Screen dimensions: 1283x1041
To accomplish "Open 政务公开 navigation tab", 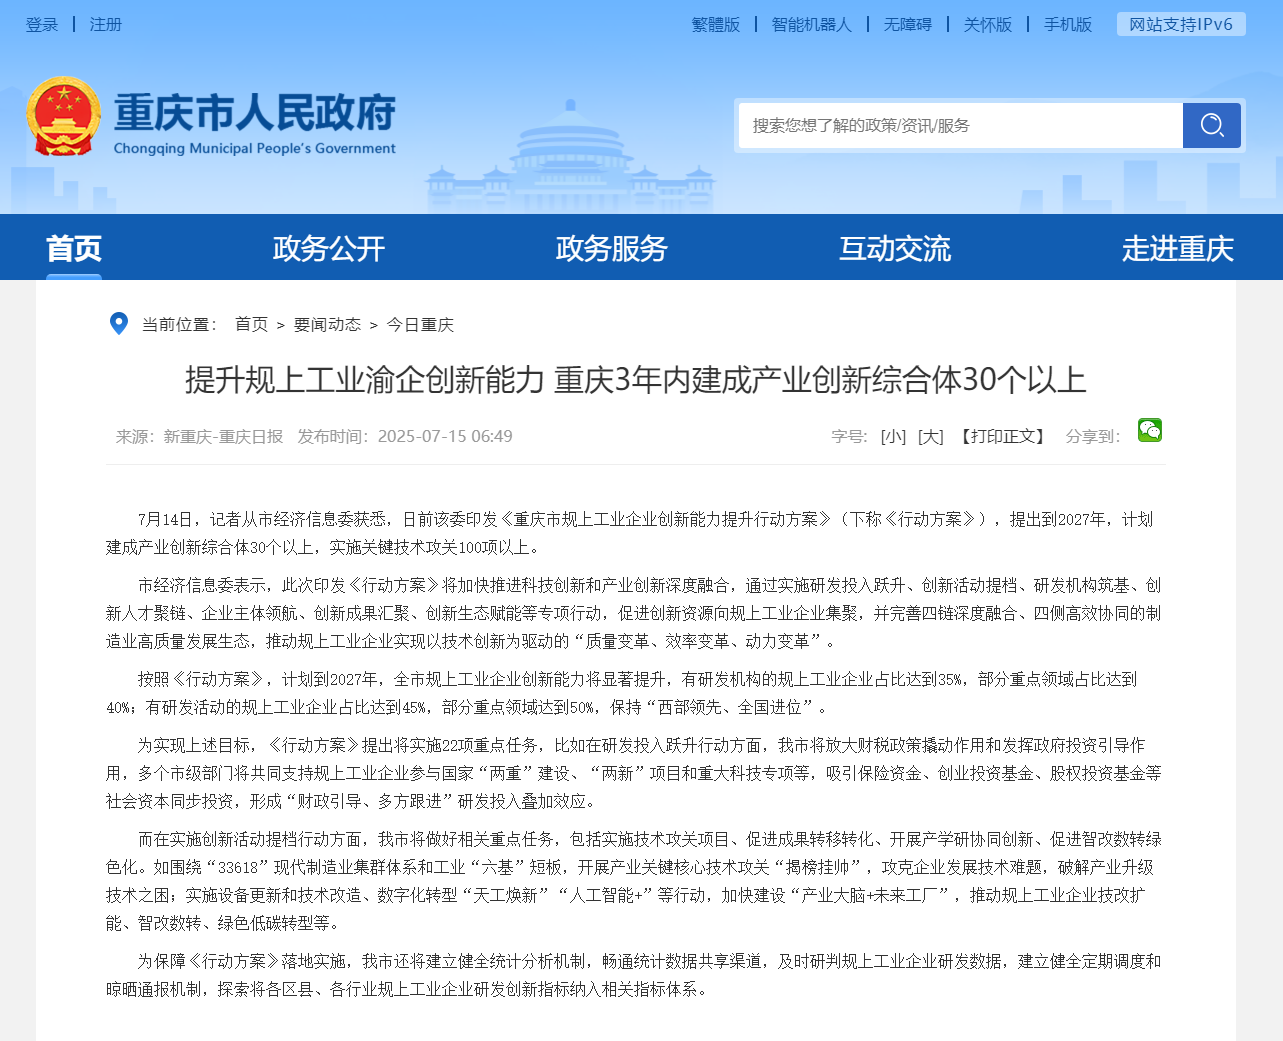I will pyautogui.click(x=329, y=248).
